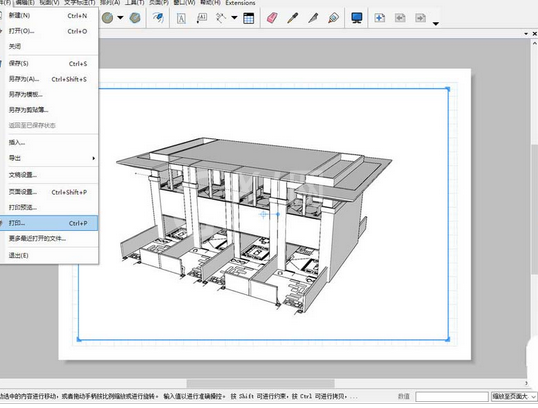Click the horizontal scrollbar thumb
Screen dimensions: 538x408
point(261,383)
